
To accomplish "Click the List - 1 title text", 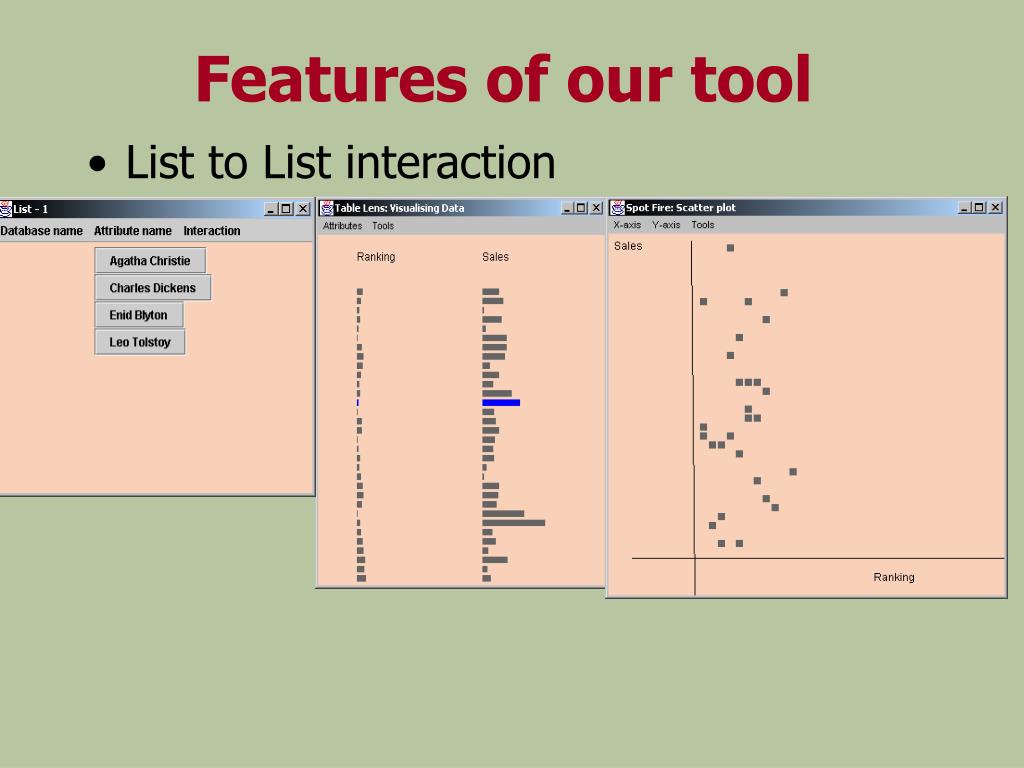I will tap(31, 210).
